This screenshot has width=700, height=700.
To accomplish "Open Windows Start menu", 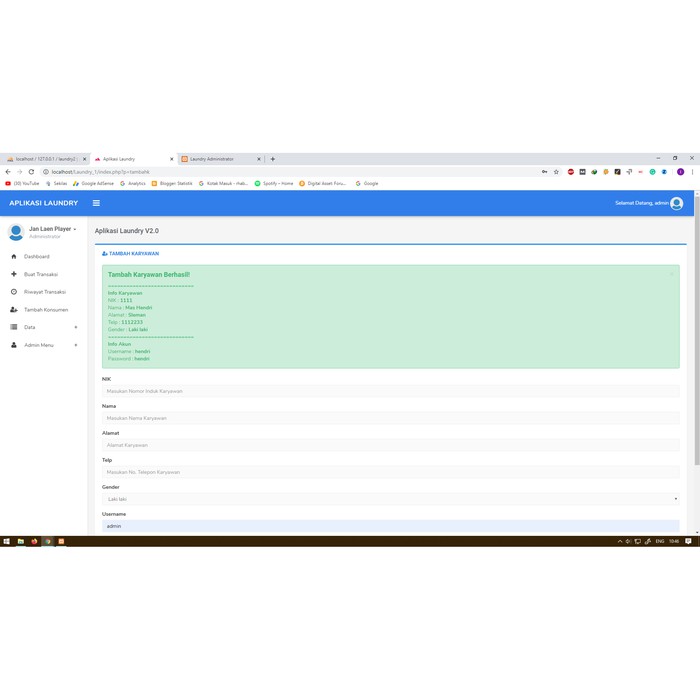I will [x=7, y=541].
